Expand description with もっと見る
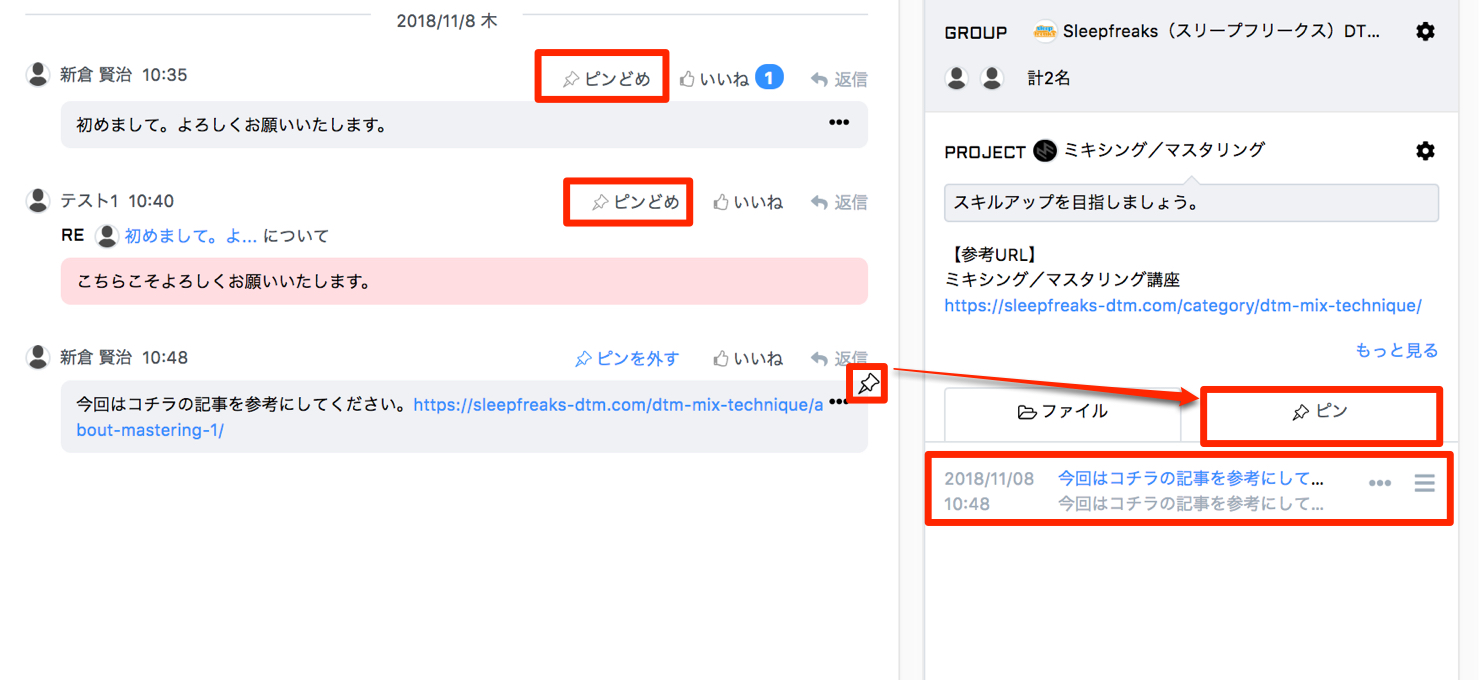The width and height of the screenshot is (1480, 680). tap(1396, 350)
